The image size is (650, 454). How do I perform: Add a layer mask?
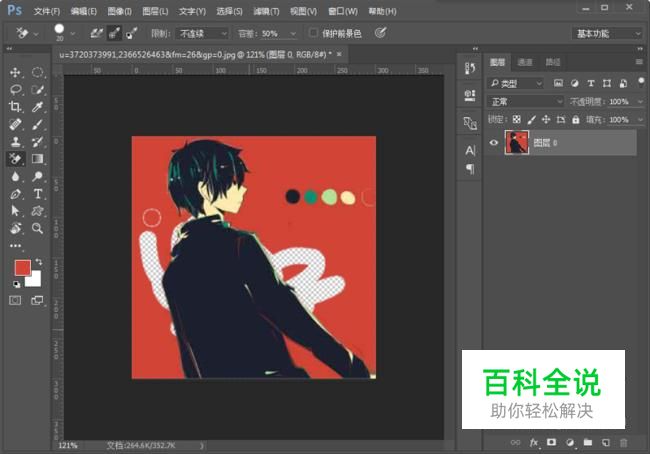pyautogui.click(x=551, y=442)
